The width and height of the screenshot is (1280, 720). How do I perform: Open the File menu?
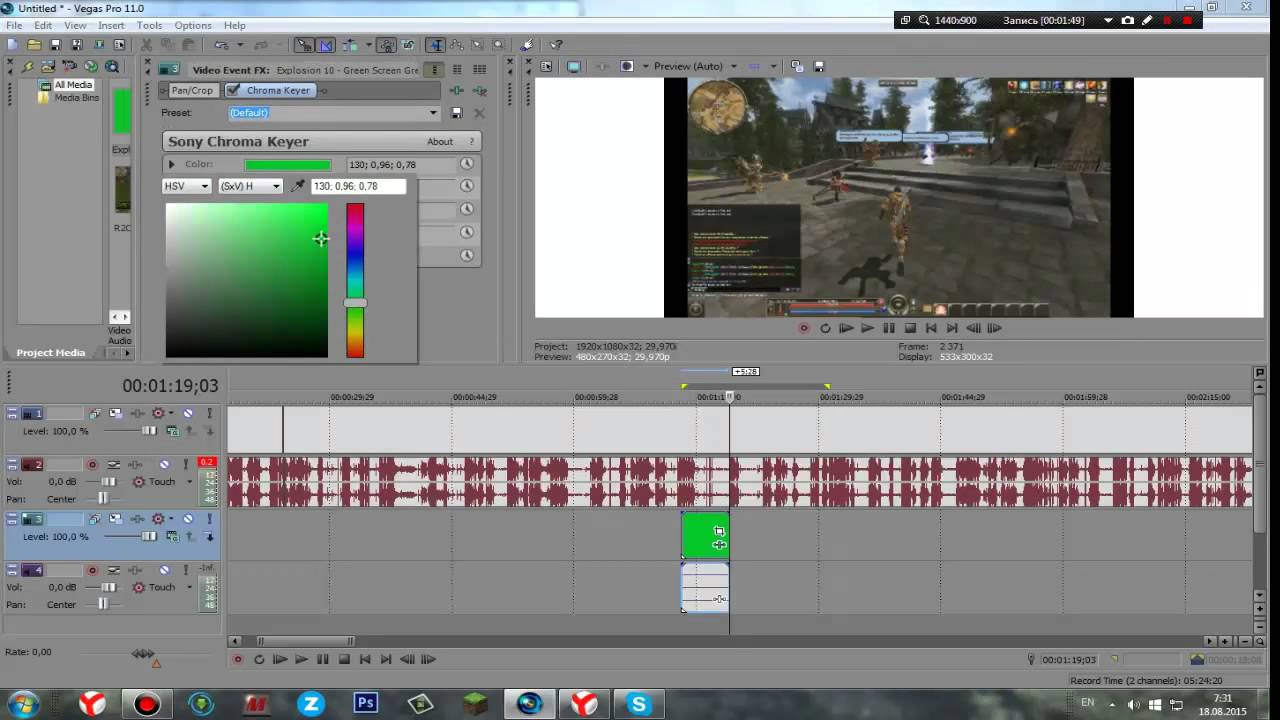pos(14,25)
